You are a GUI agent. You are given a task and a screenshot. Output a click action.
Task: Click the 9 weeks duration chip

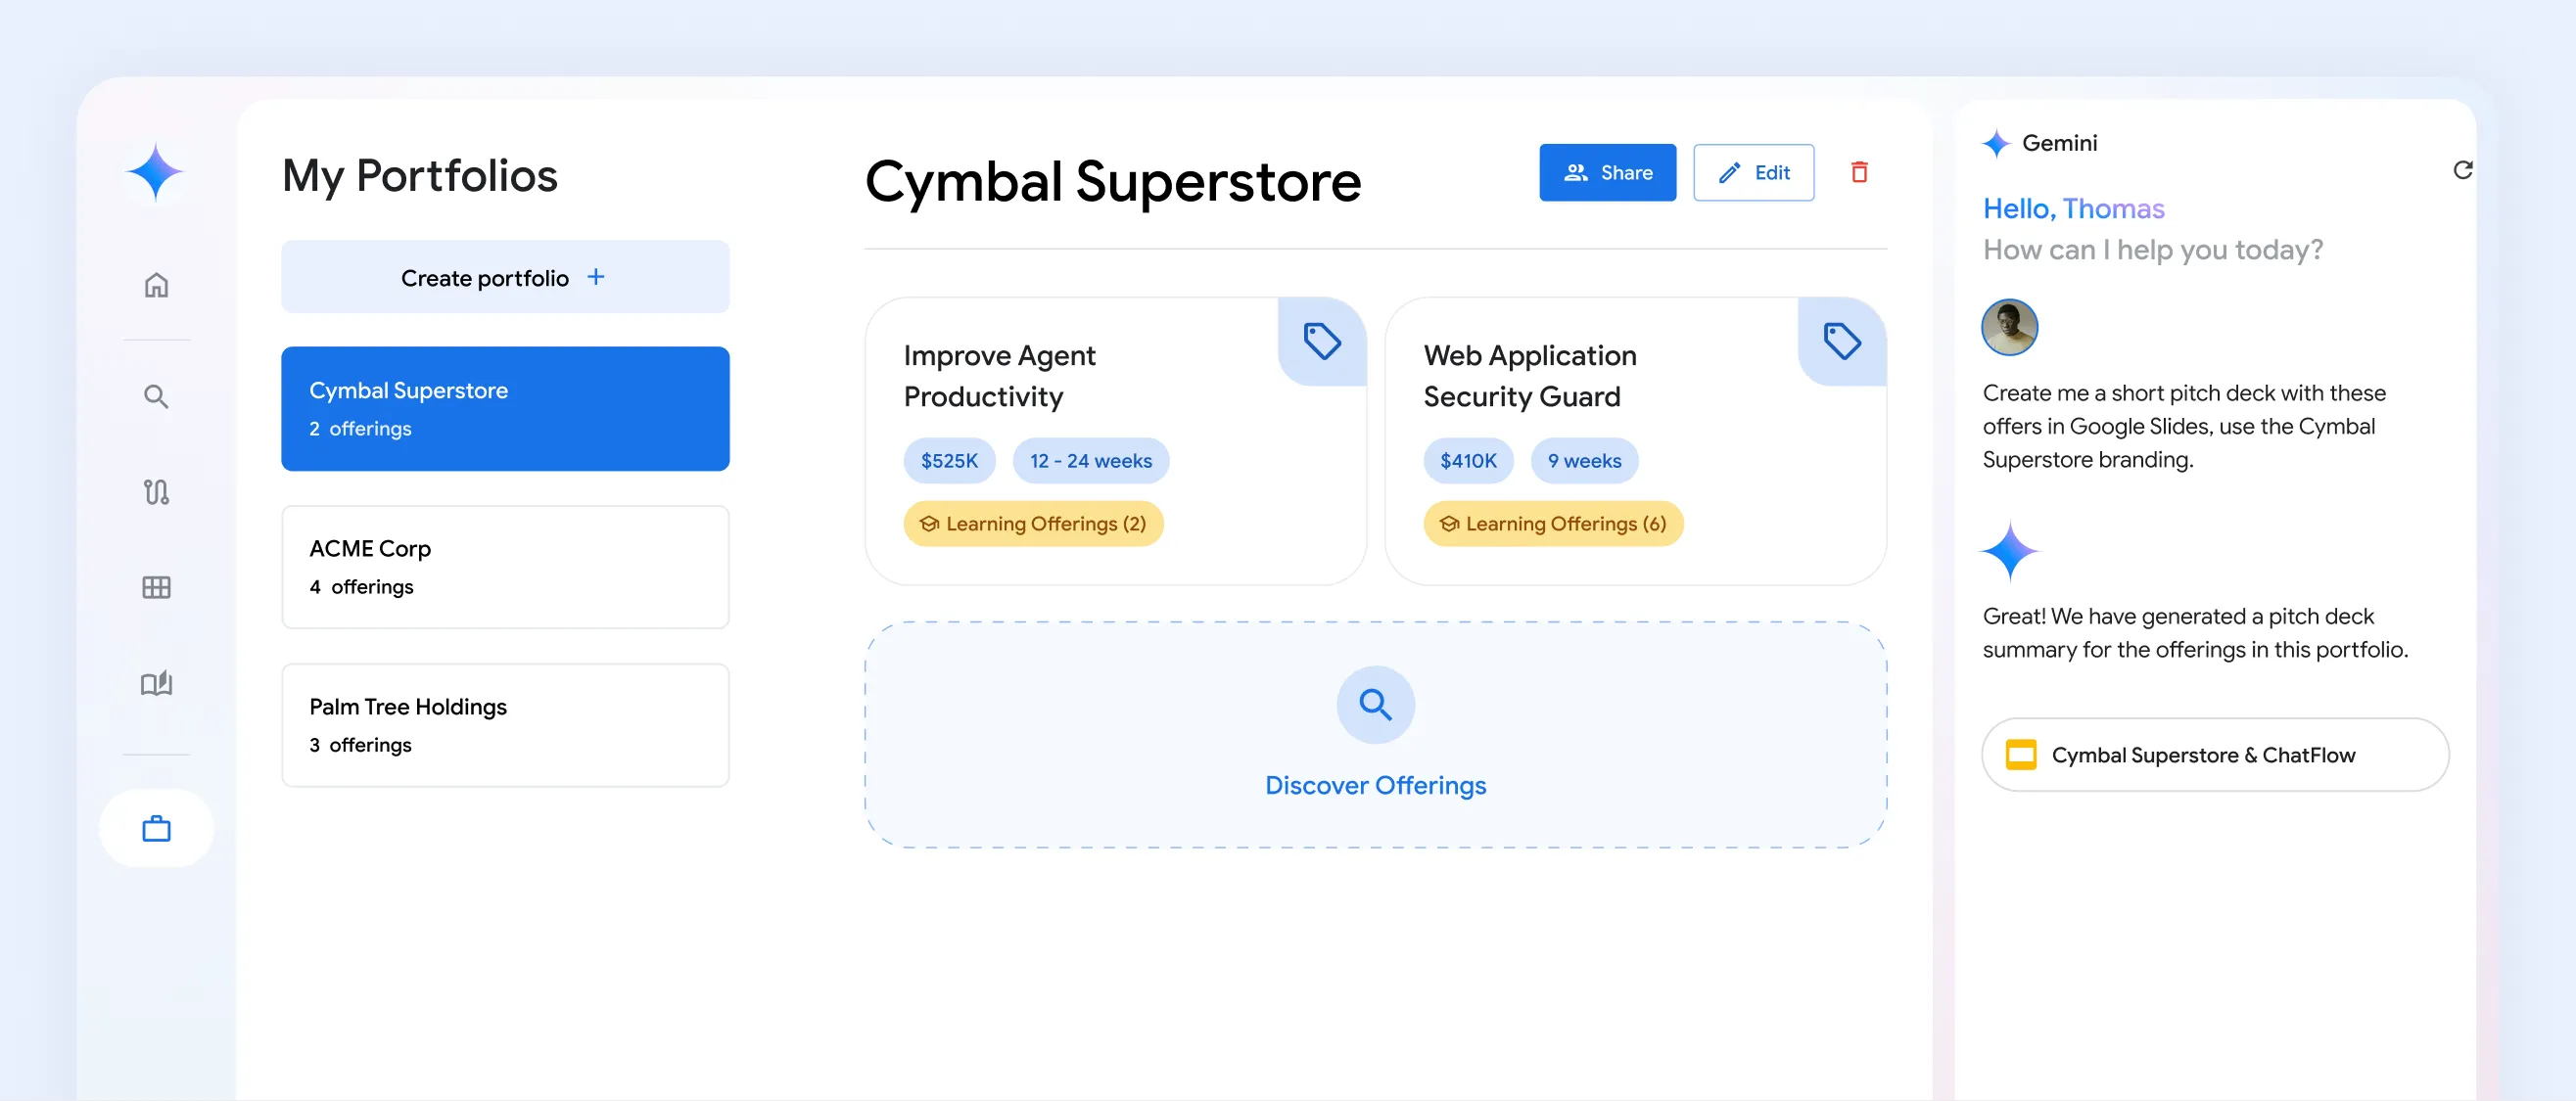(1584, 460)
